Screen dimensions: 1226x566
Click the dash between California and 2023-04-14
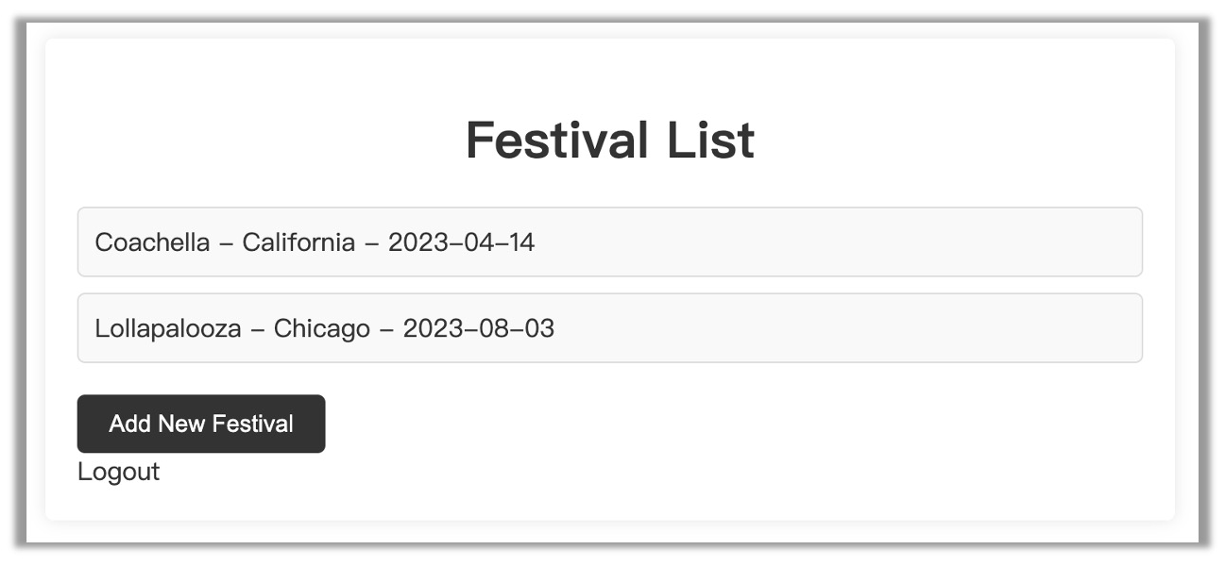pos(371,243)
